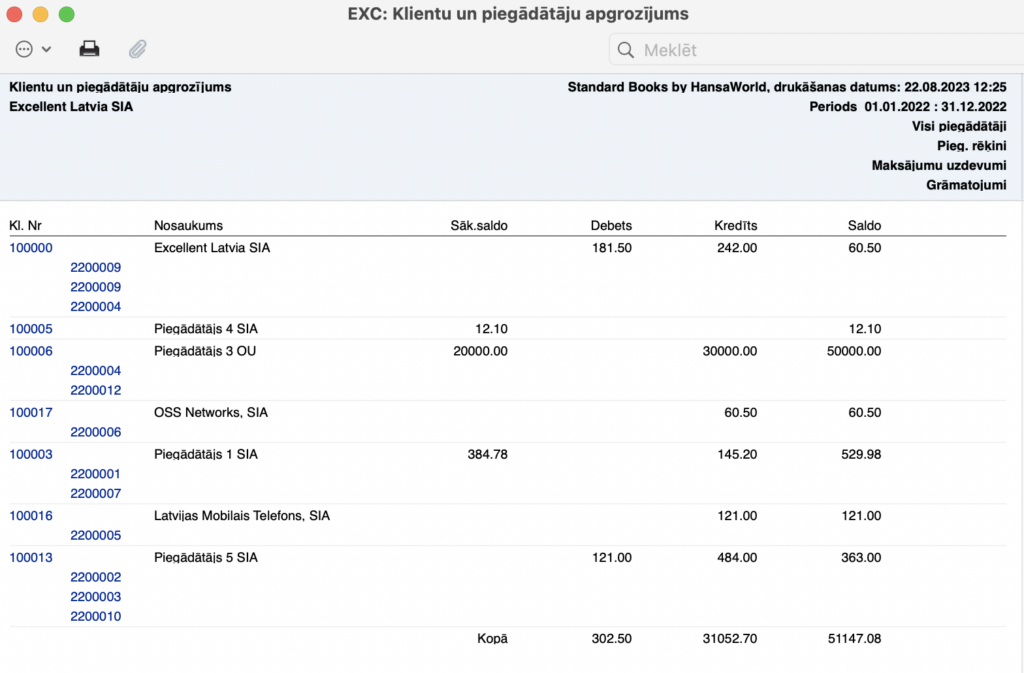
Task: Open attachments with the paperclip icon
Action: 138,49
